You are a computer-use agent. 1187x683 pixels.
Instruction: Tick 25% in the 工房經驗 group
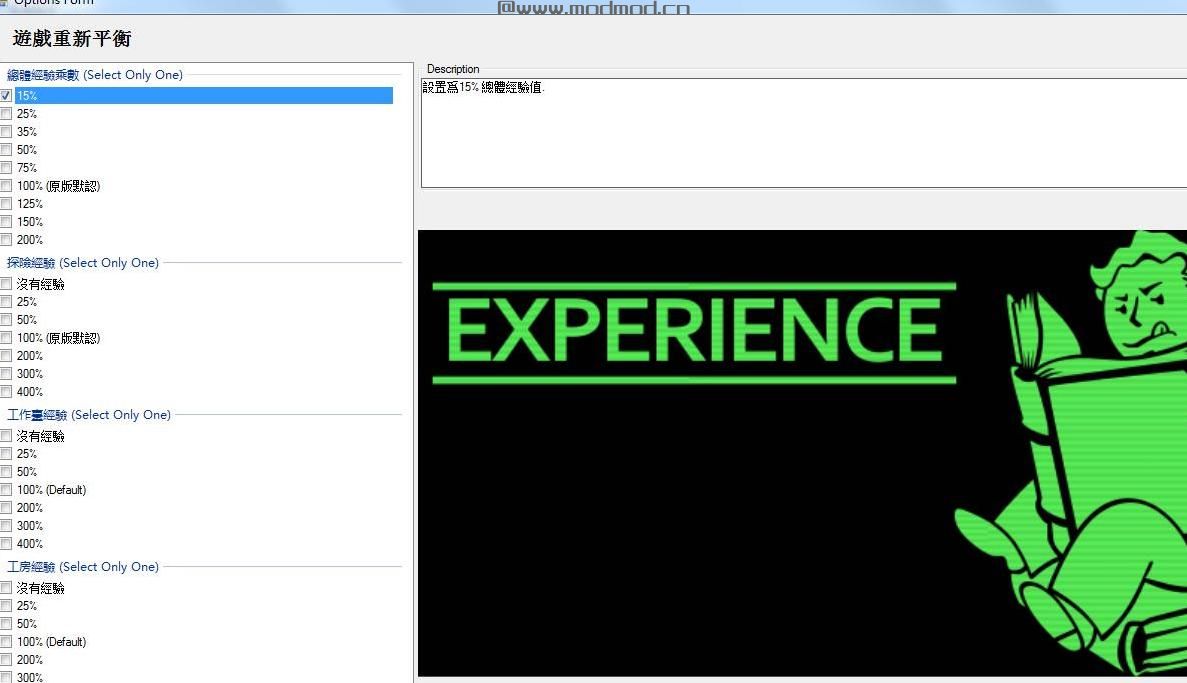6,606
